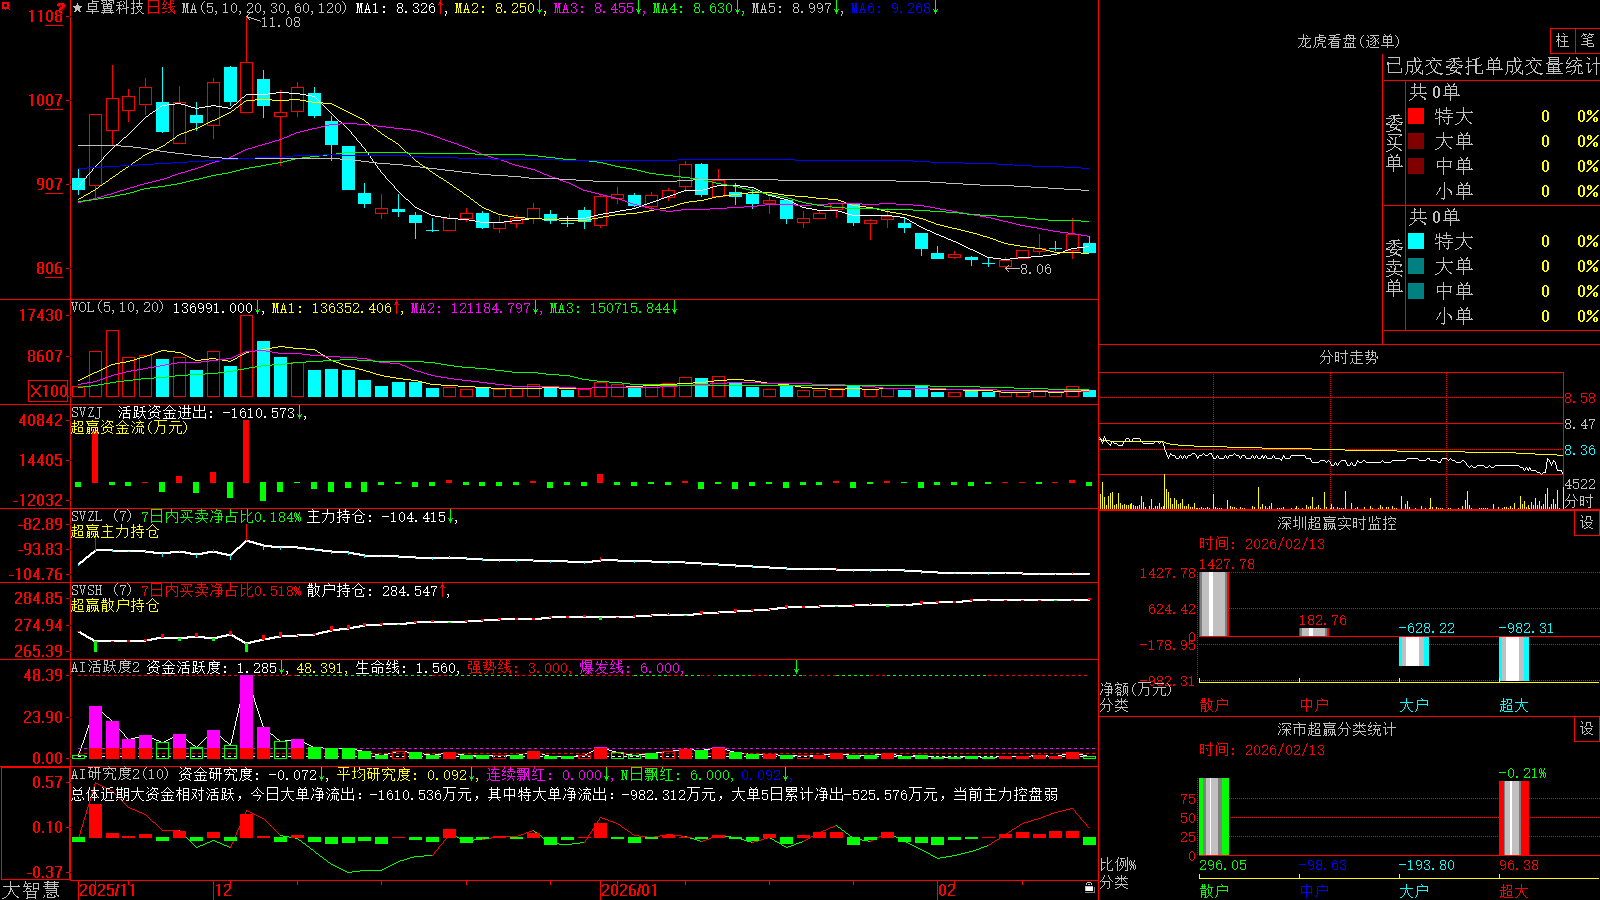Click SVSH (7) indicator label
Screen dimensions: 1600x900
101,591
